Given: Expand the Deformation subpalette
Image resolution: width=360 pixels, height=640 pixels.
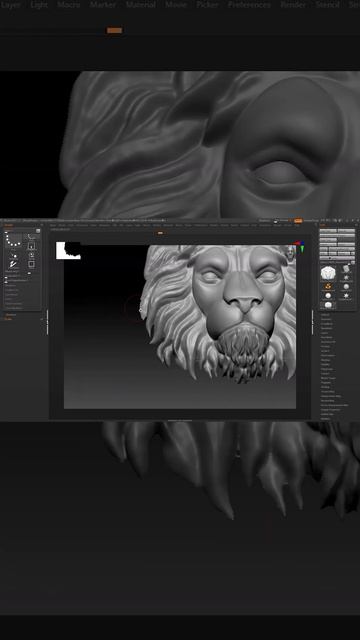Looking at the screenshot, I should point(328,356).
